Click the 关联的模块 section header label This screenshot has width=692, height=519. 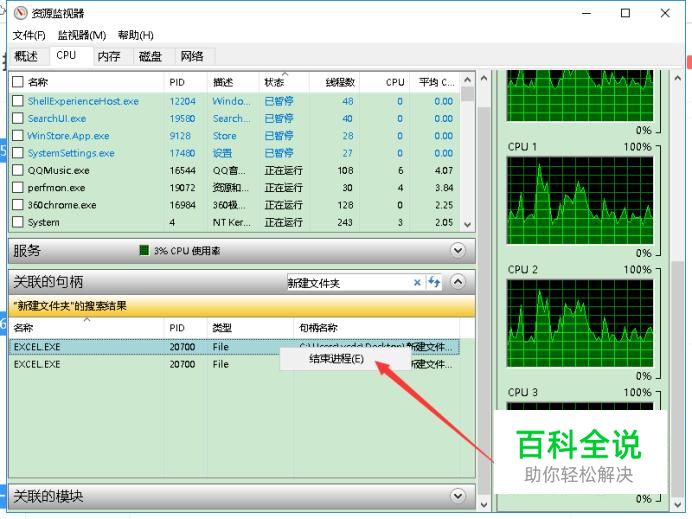click(48, 496)
